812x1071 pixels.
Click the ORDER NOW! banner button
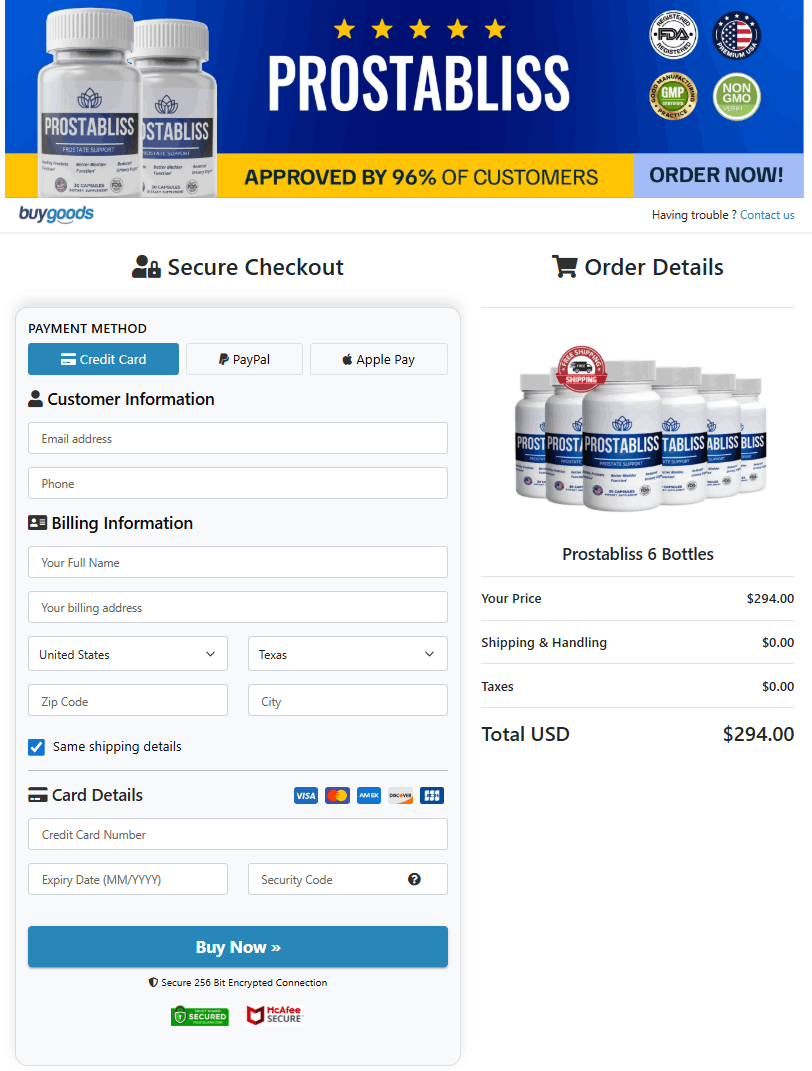click(x=717, y=176)
